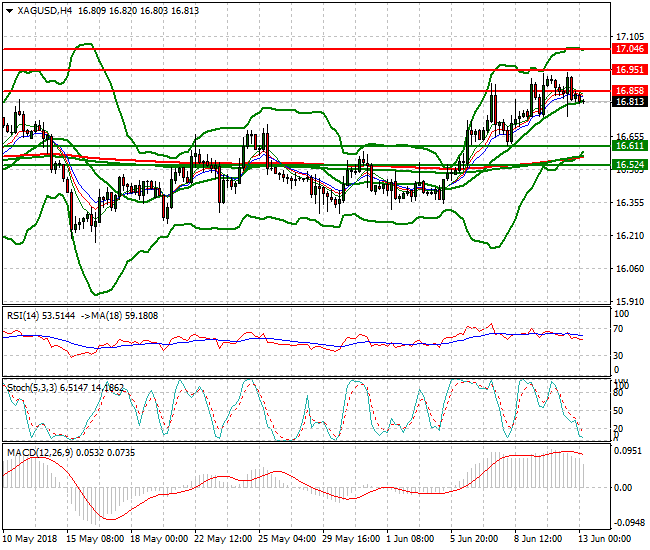
Task: Click the 29 May 16:00 time label
Action: click(x=351, y=539)
